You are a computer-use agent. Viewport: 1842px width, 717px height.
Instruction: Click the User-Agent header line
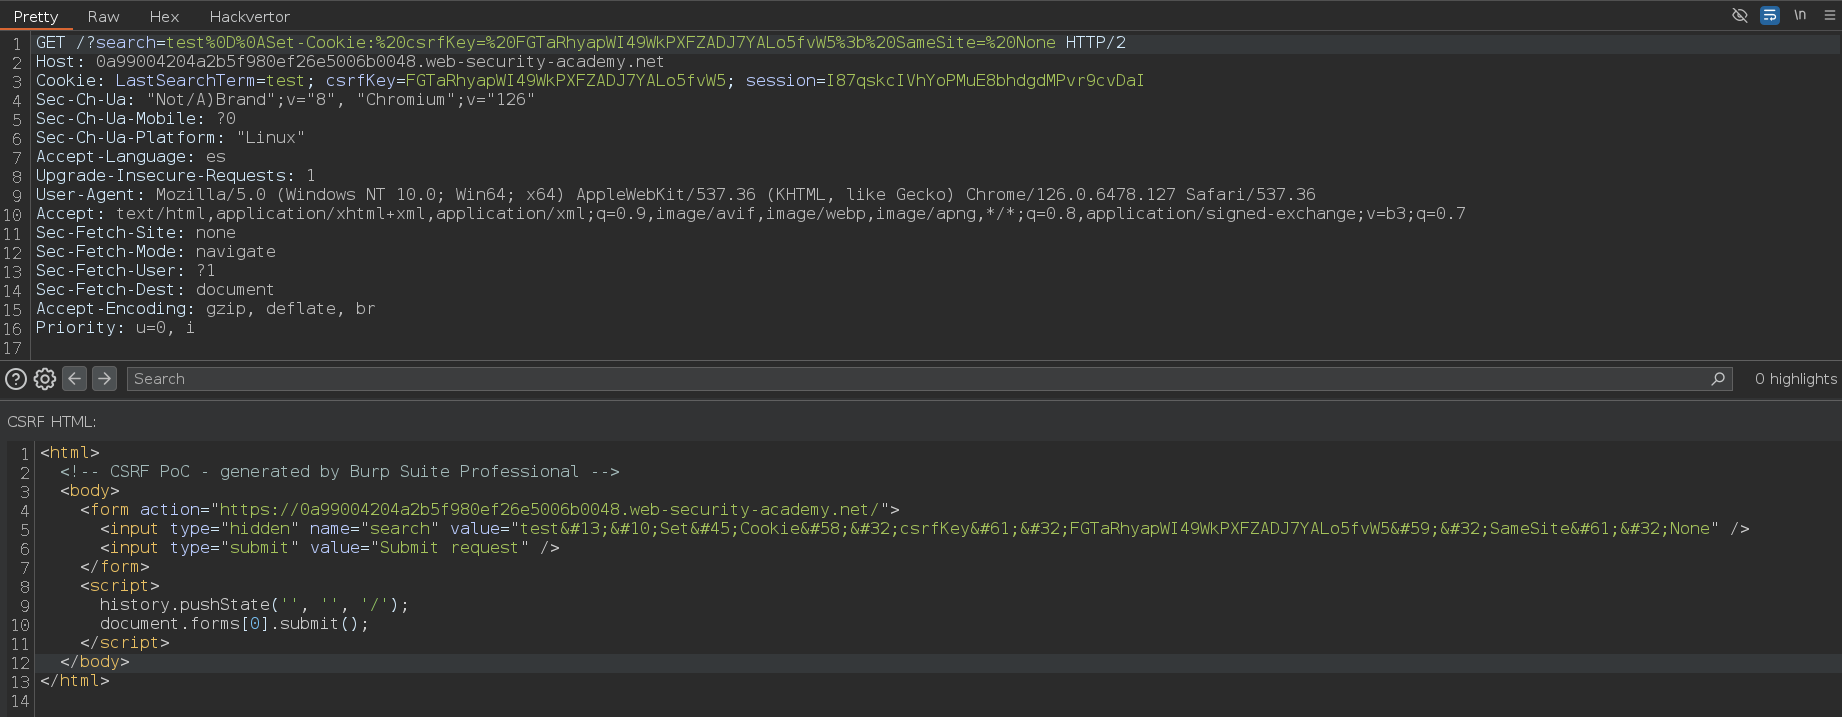coord(676,195)
